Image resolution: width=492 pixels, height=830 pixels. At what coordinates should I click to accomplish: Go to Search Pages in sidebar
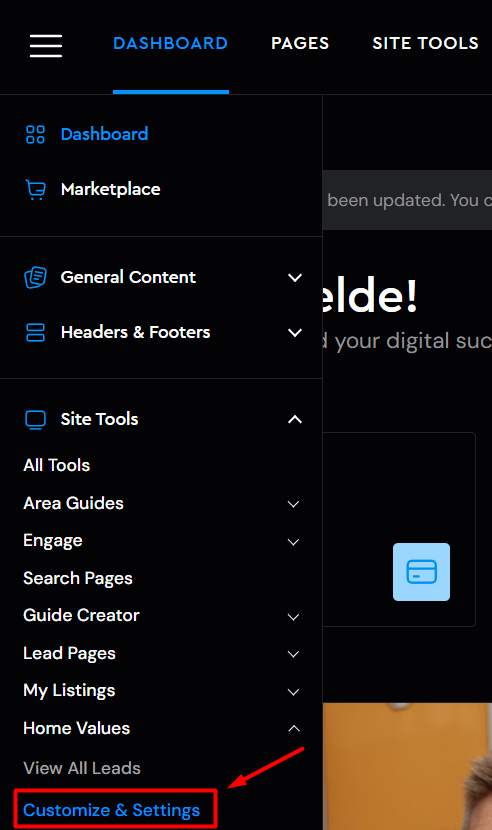(x=78, y=579)
